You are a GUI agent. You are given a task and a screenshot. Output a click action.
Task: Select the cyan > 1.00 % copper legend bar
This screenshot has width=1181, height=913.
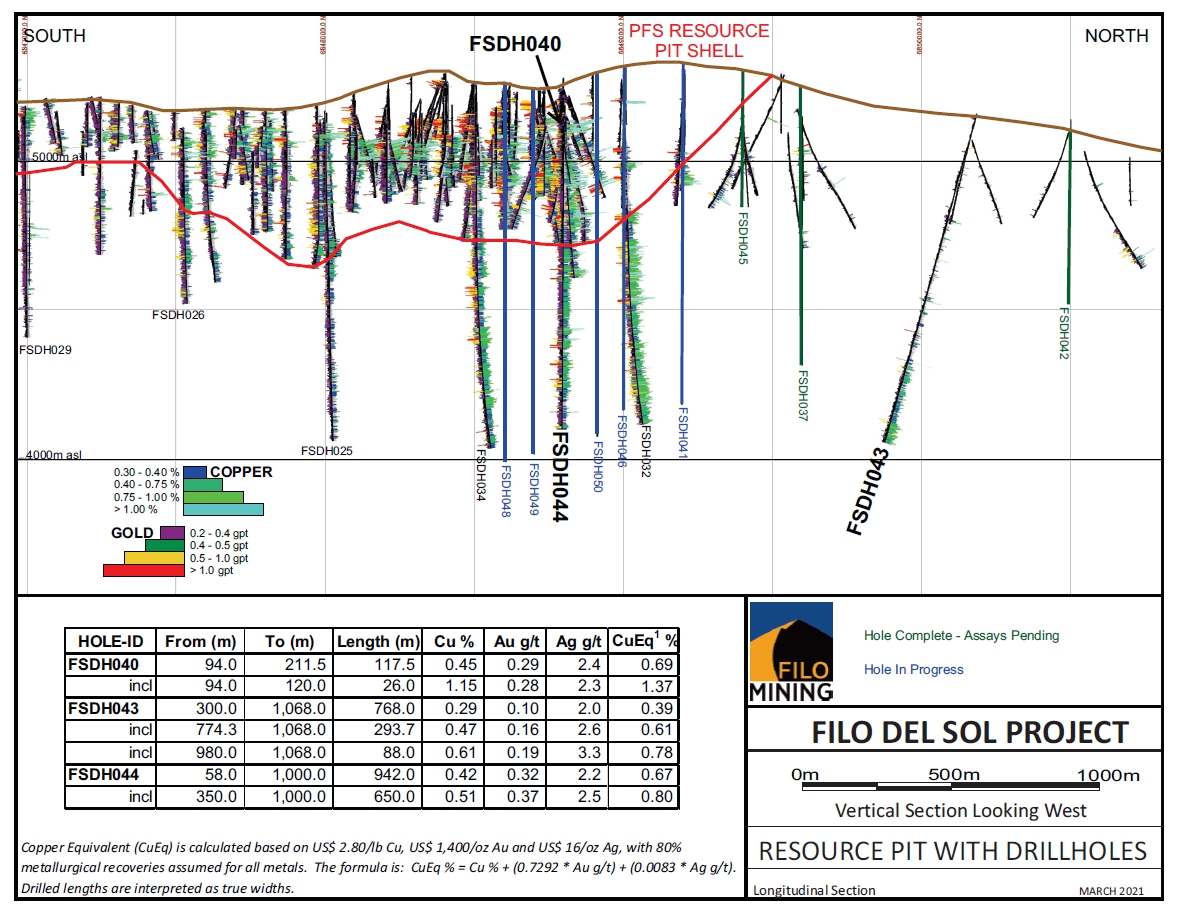222,509
